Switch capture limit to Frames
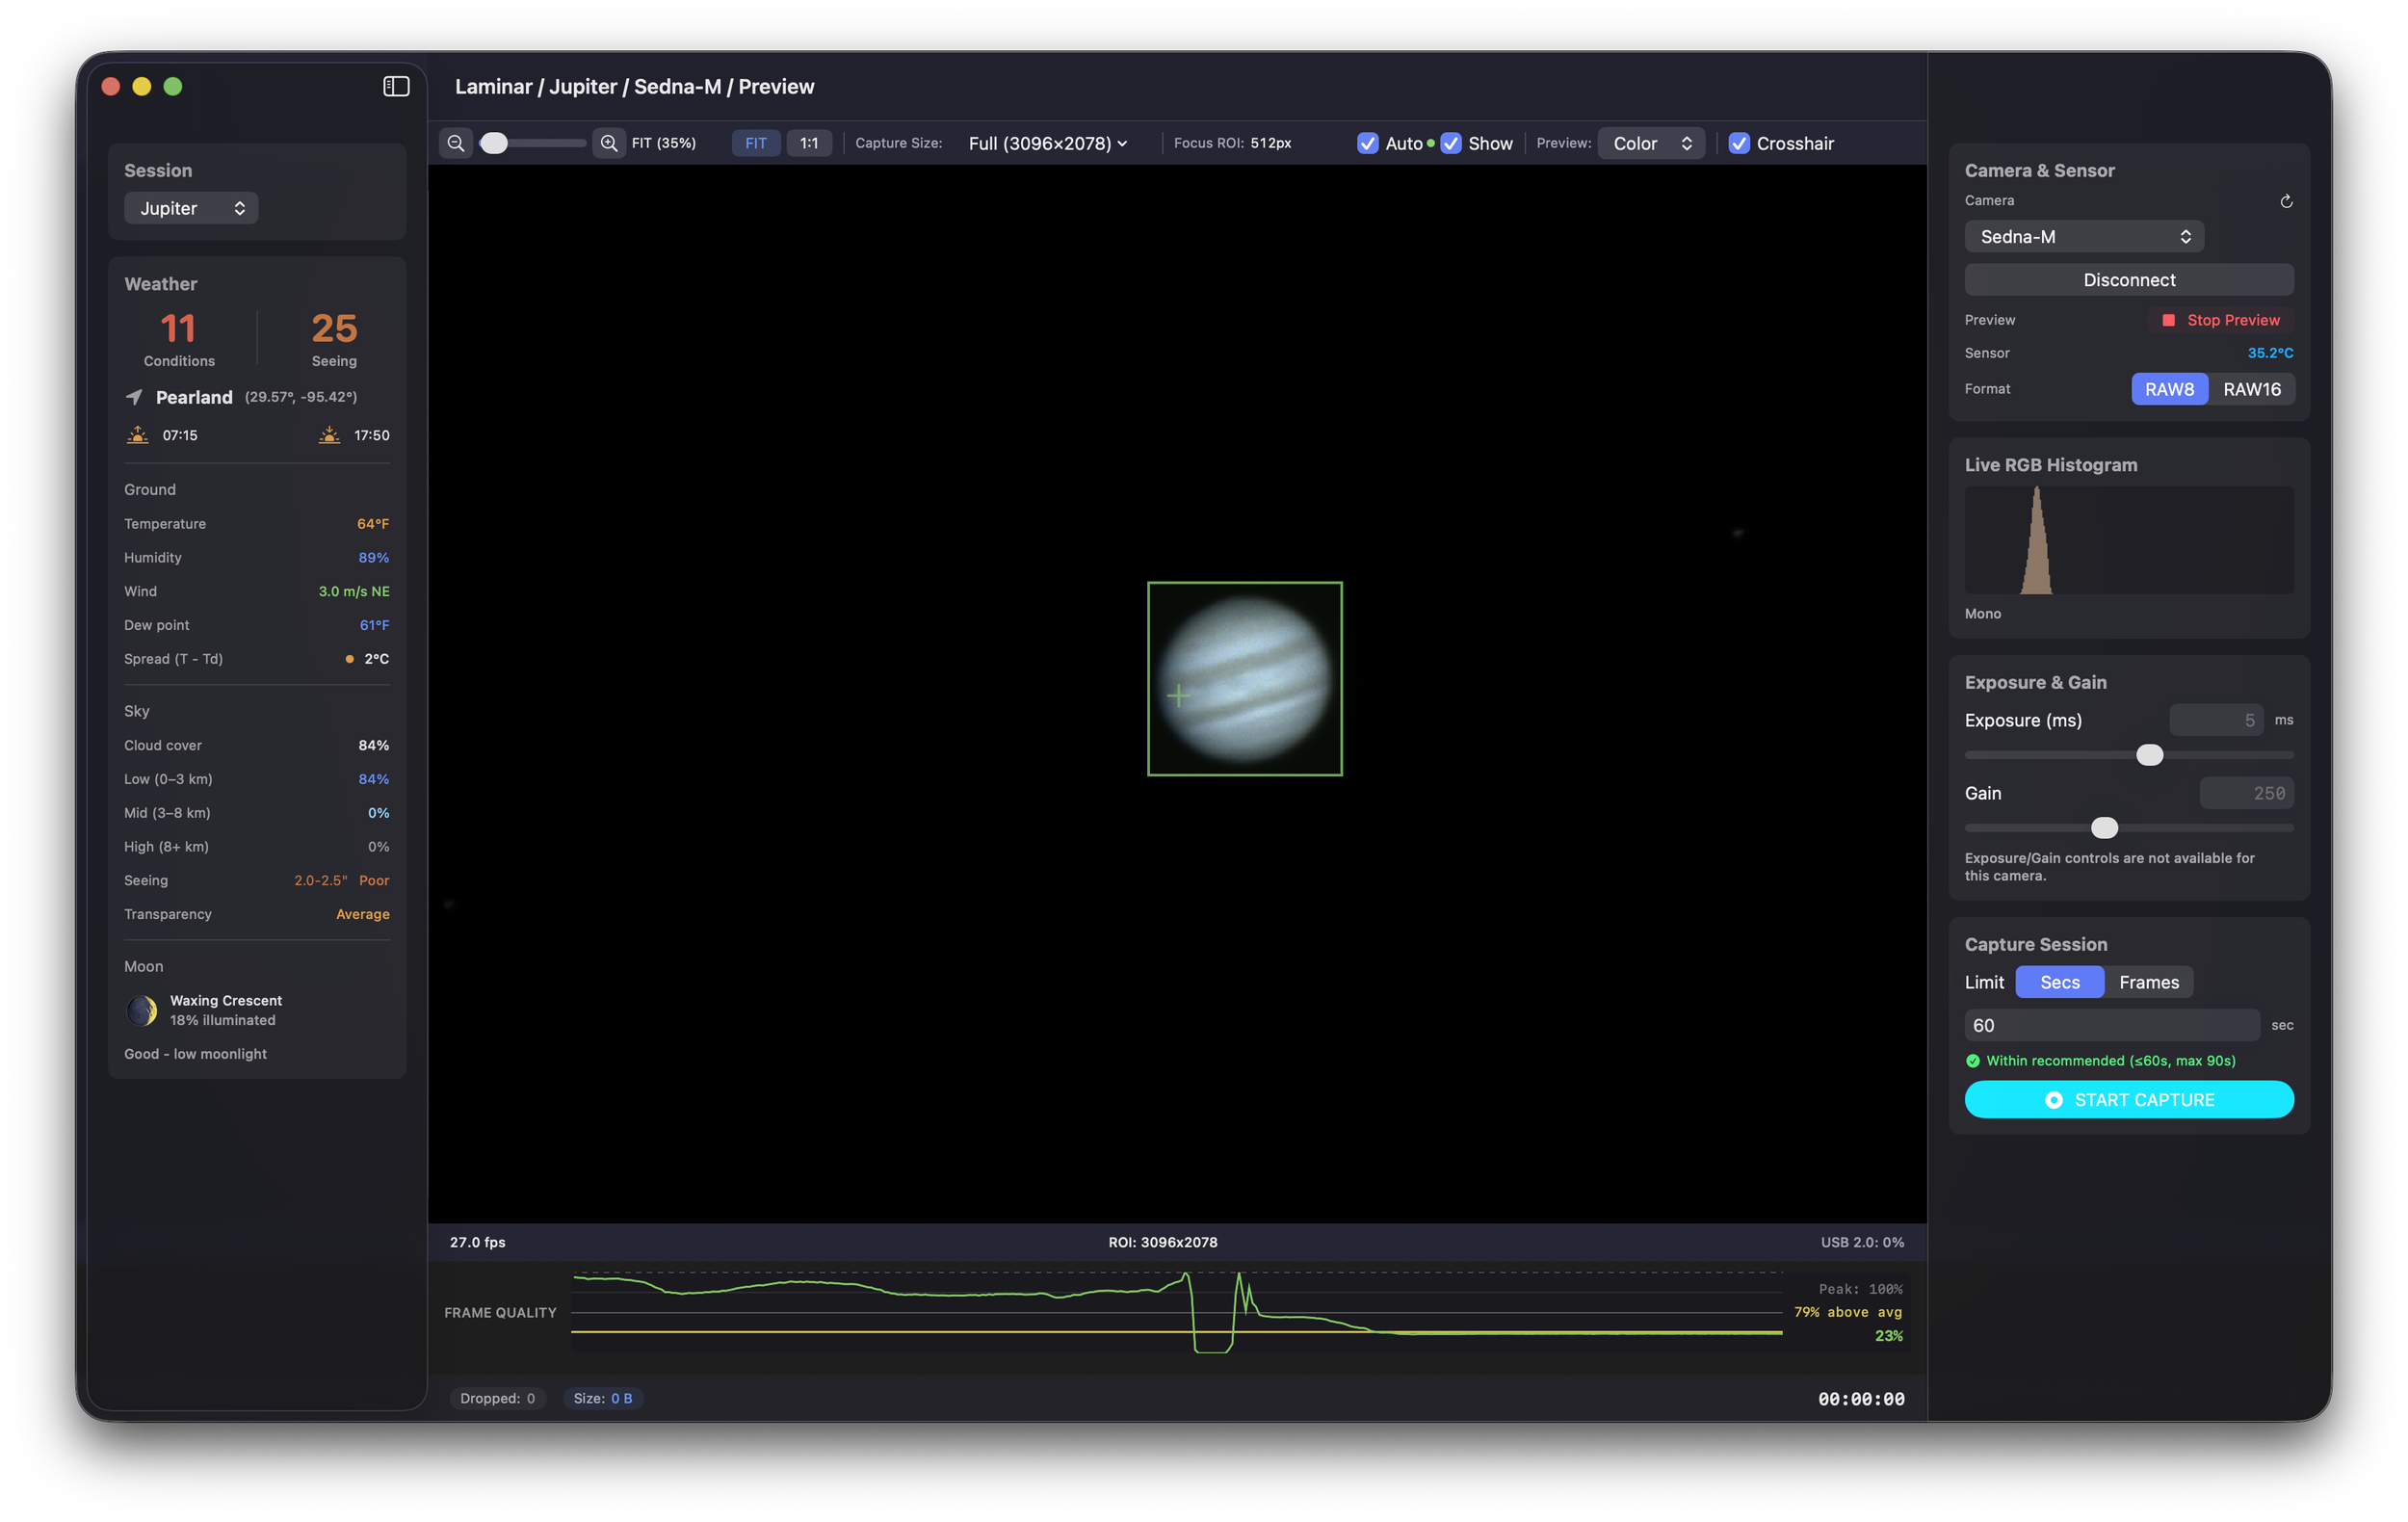The image size is (2408, 1522). (2148, 982)
